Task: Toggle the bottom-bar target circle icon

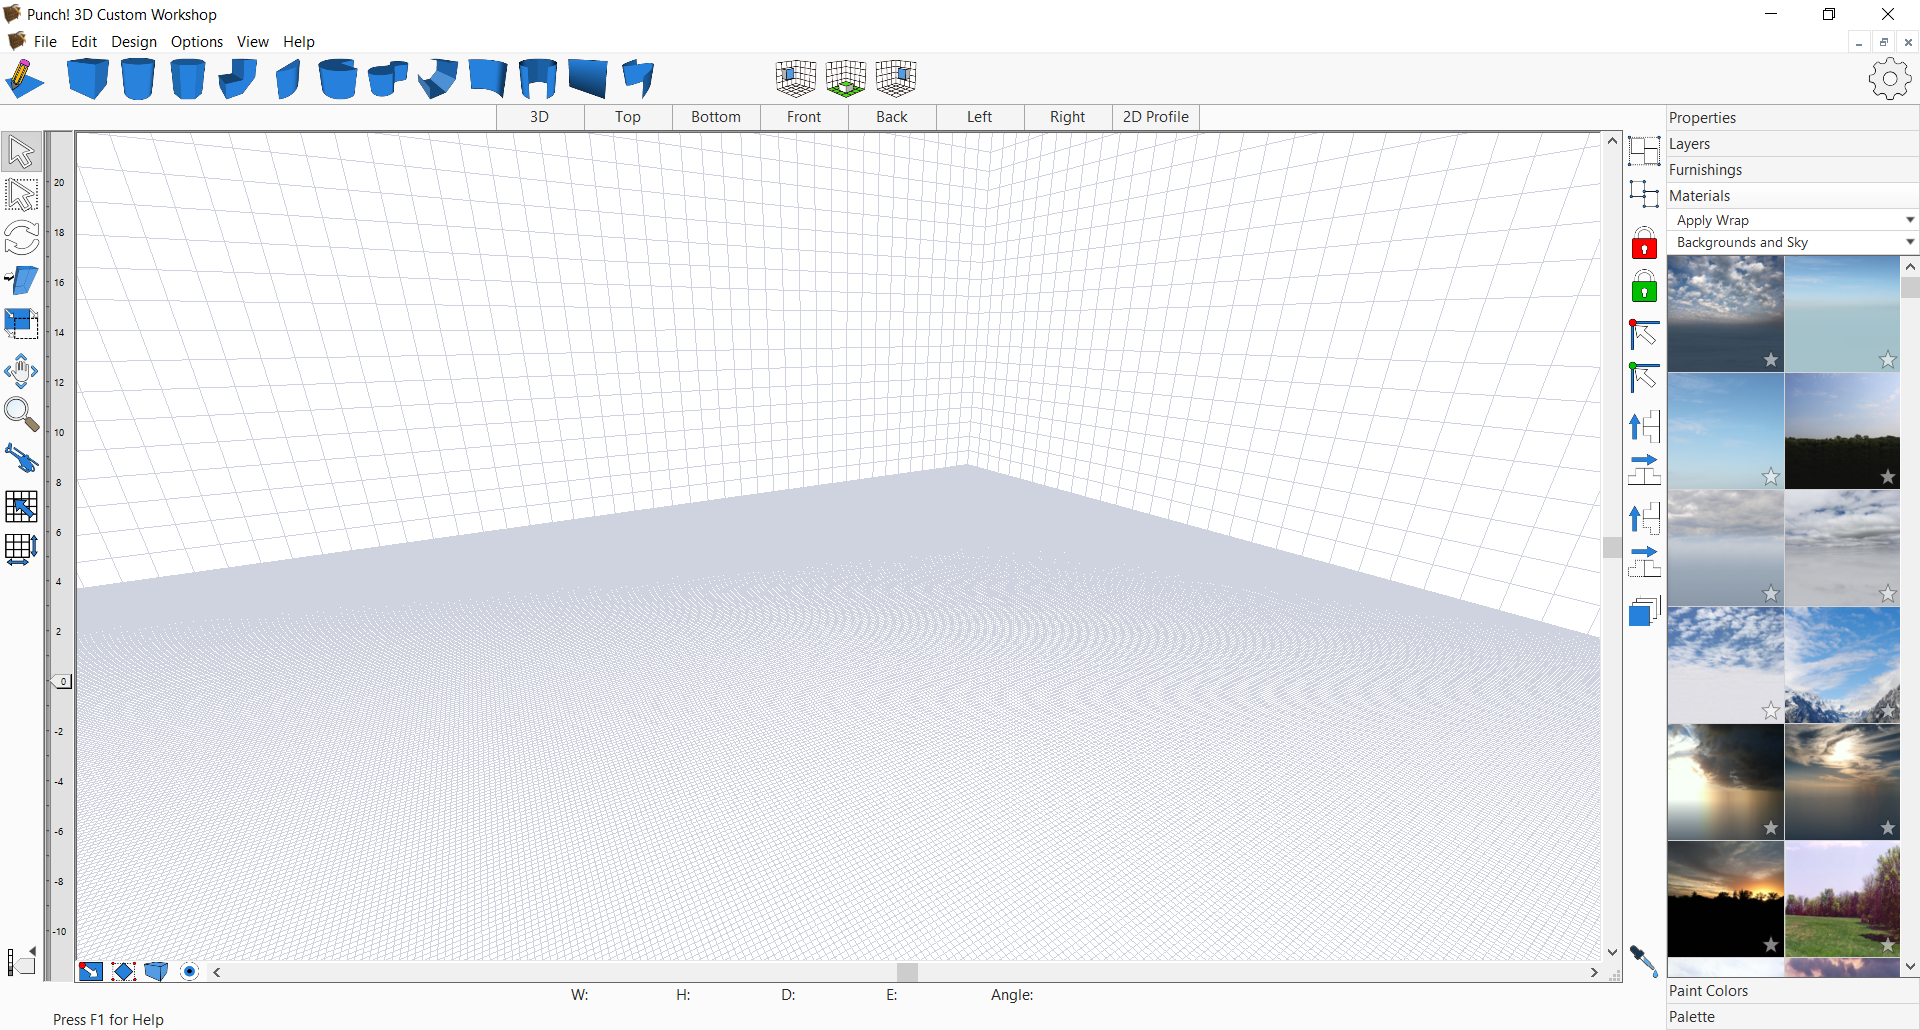Action: tap(189, 972)
